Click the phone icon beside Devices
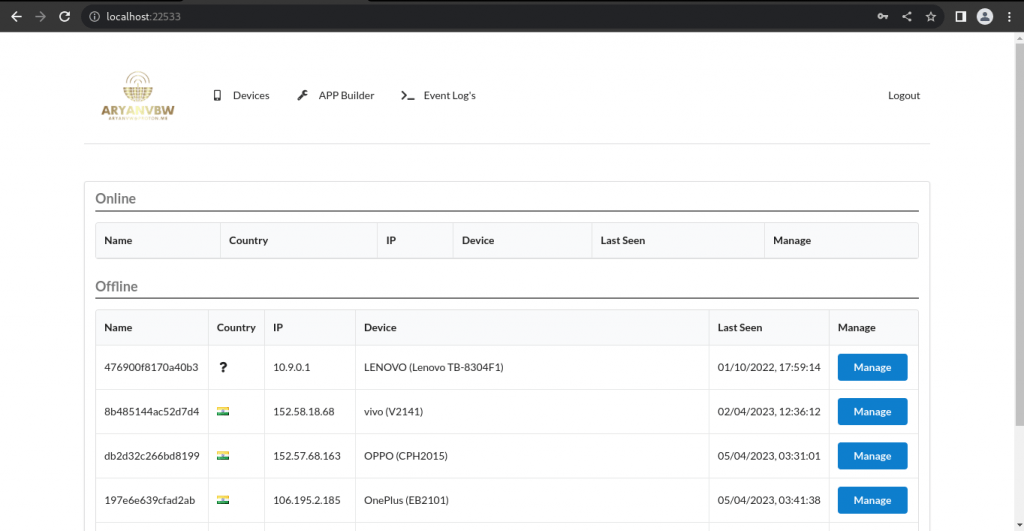1024x531 pixels. [x=217, y=96]
